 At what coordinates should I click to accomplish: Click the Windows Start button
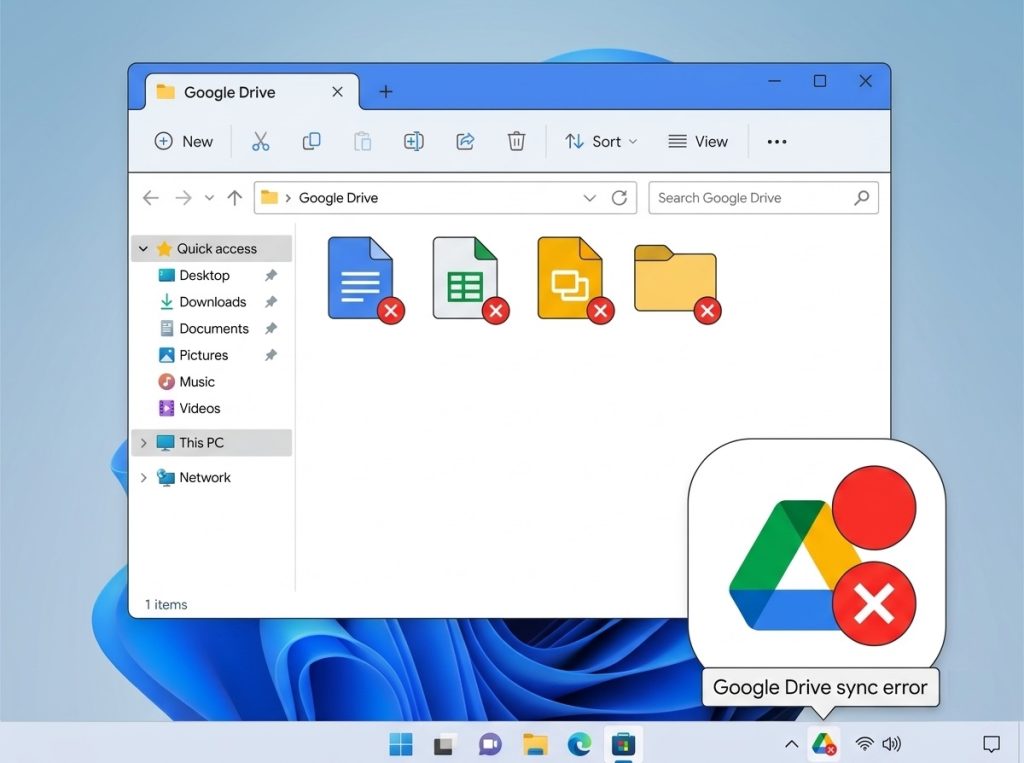tap(400, 744)
